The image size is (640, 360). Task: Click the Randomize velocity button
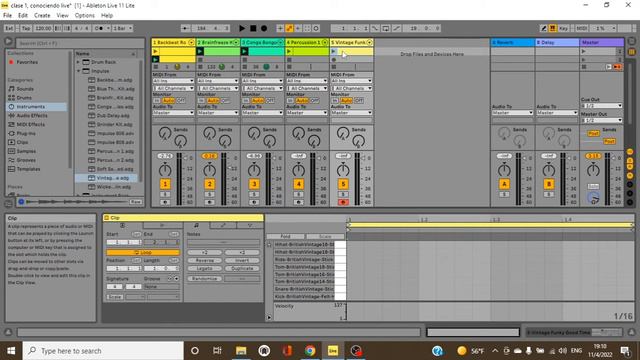tap(204, 278)
